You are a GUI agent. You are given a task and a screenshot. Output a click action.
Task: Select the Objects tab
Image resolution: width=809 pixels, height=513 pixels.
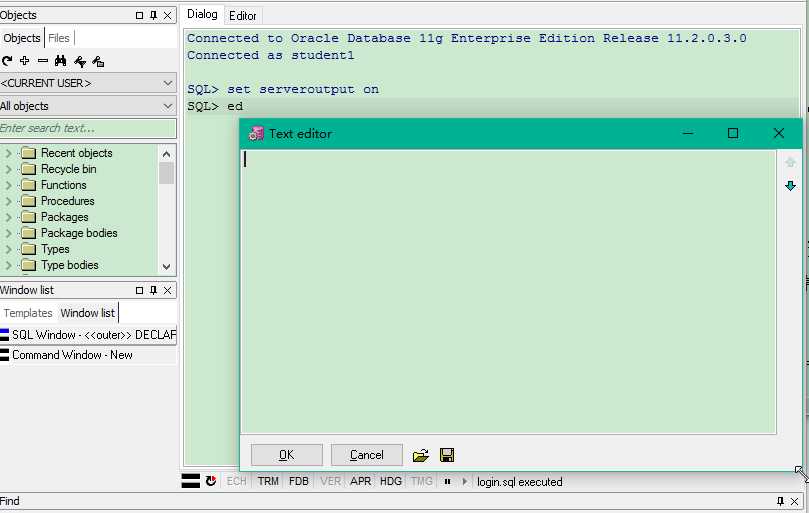point(22,38)
